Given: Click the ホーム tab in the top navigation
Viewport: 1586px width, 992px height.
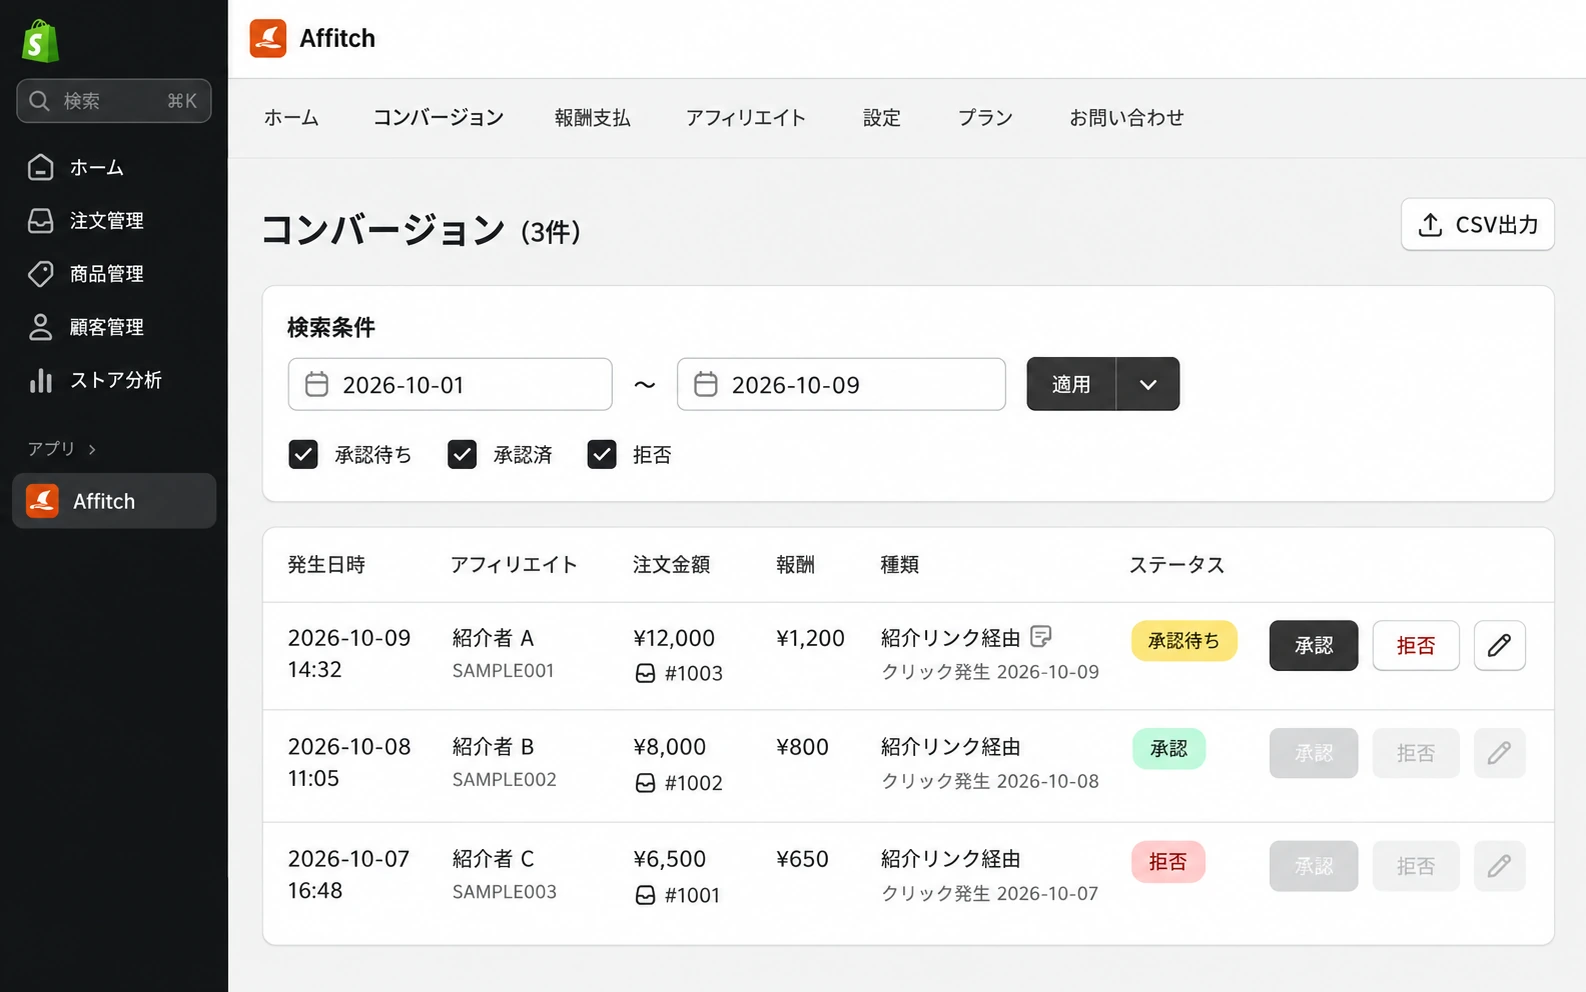Looking at the screenshot, I should (x=291, y=118).
